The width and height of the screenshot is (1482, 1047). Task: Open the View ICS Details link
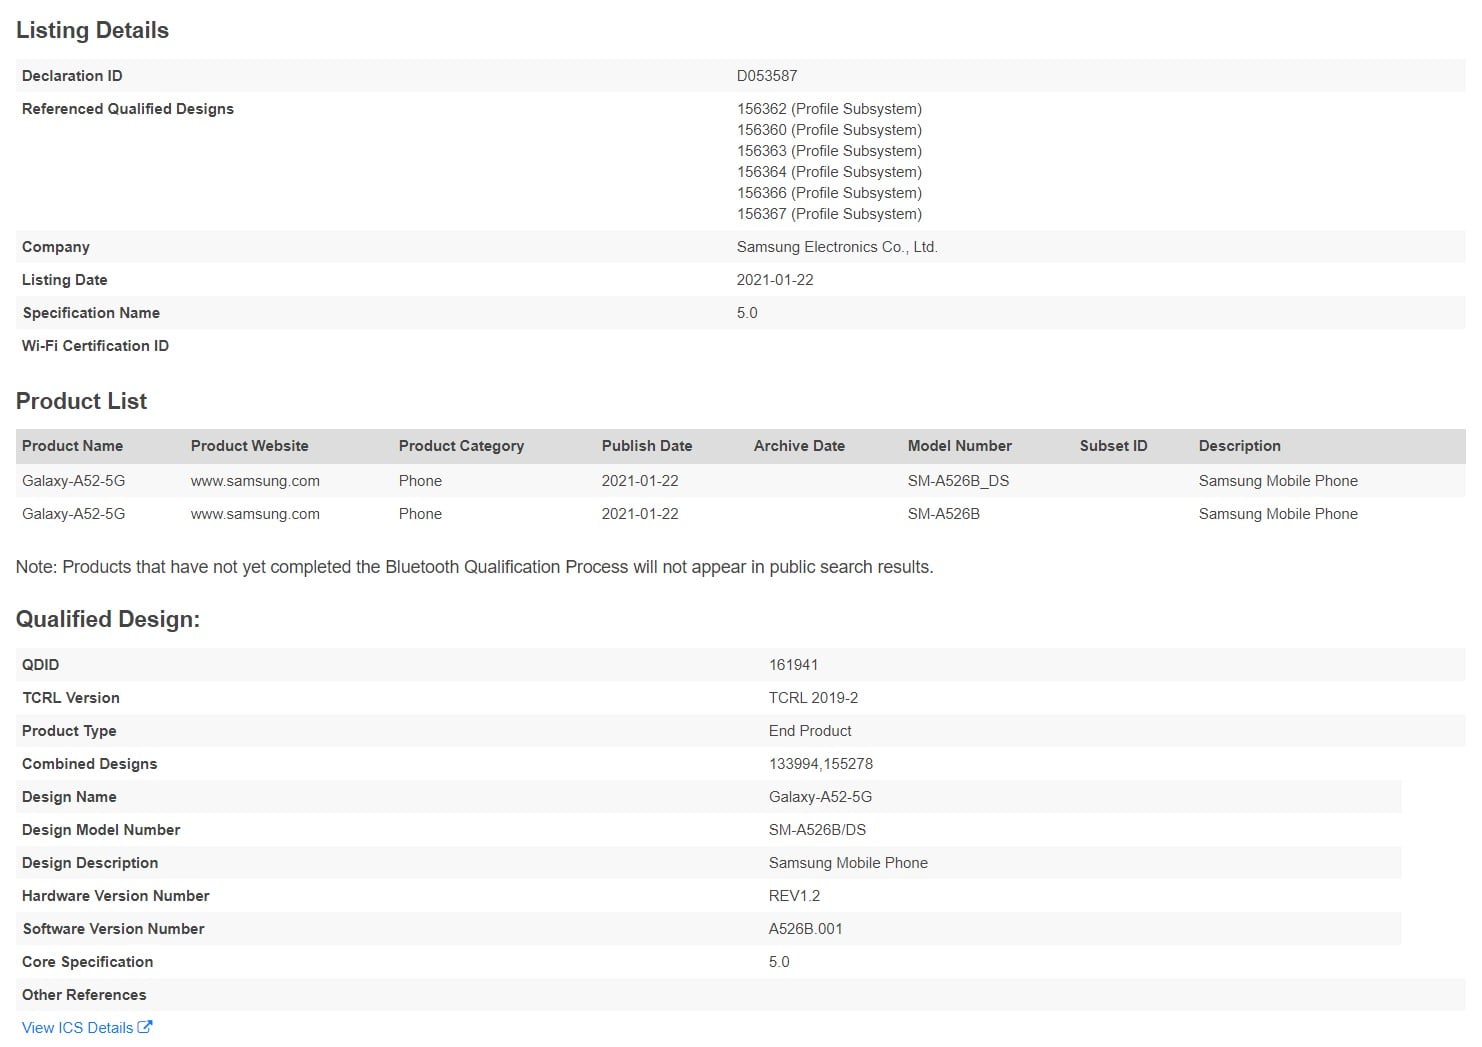78,1028
